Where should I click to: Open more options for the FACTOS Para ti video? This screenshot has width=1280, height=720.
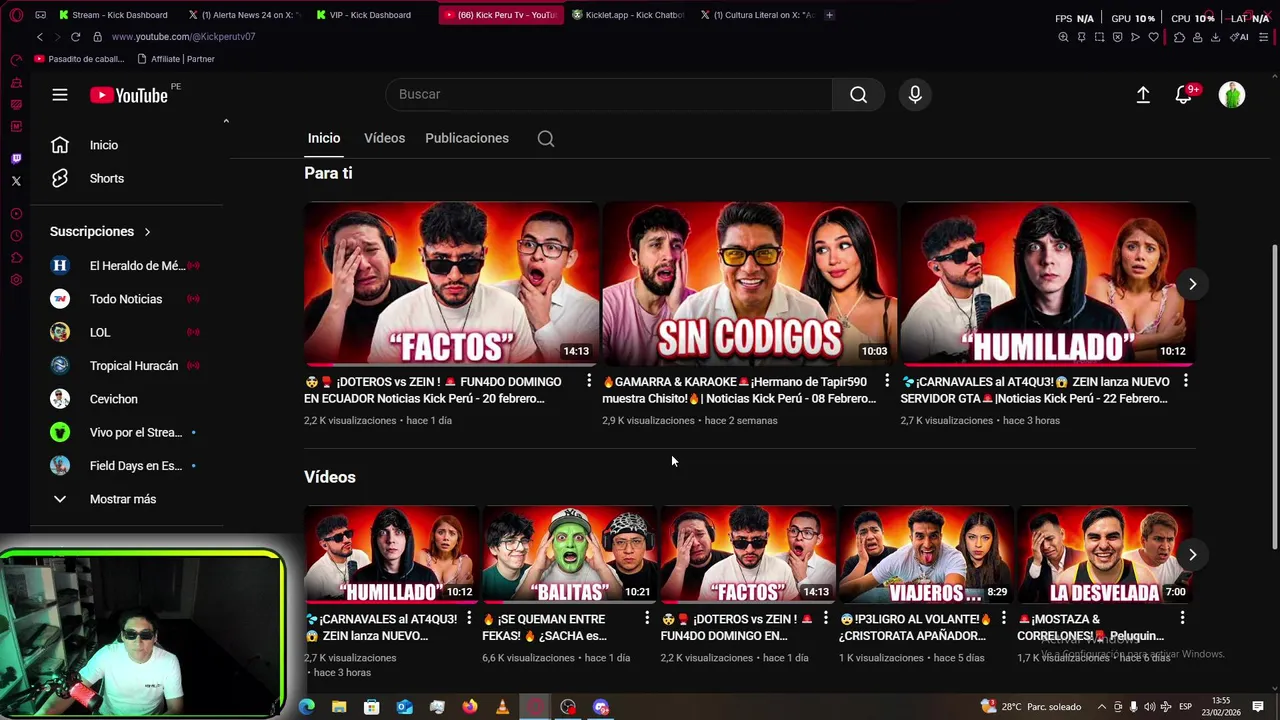tap(588, 381)
